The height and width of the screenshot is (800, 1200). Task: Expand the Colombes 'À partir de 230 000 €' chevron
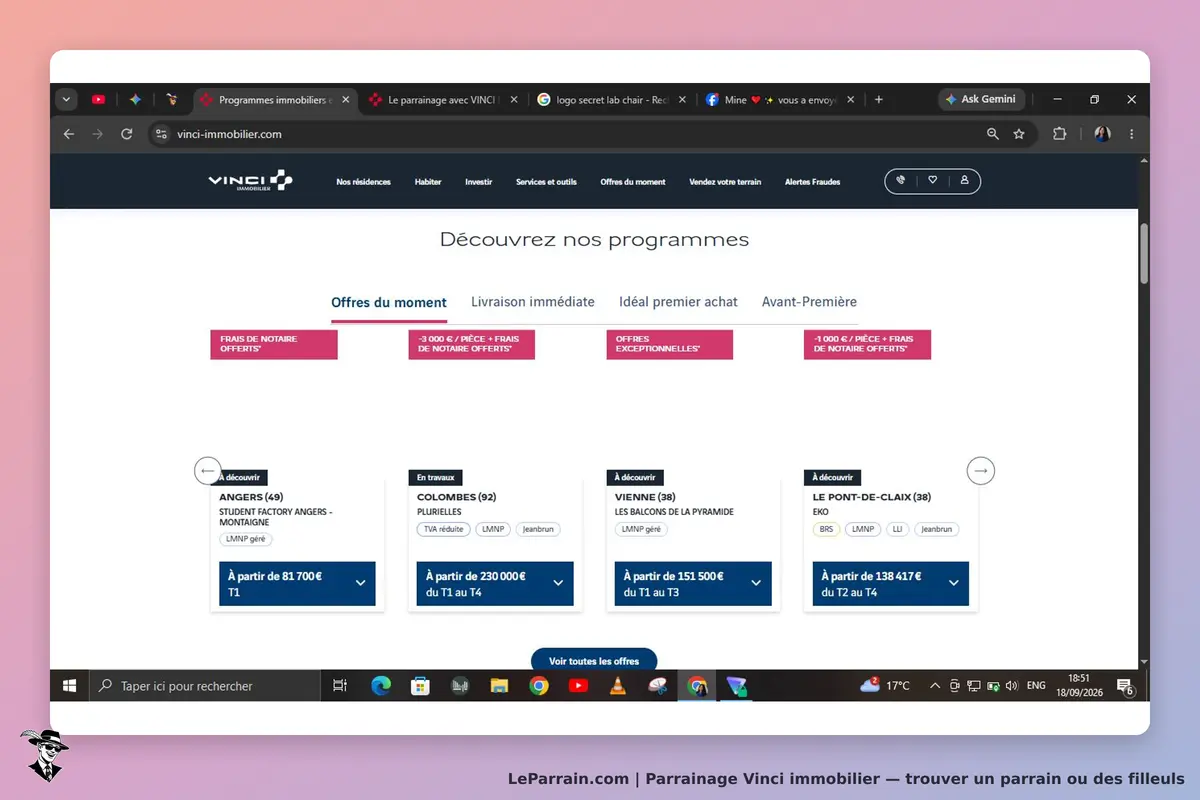[x=558, y=583]
